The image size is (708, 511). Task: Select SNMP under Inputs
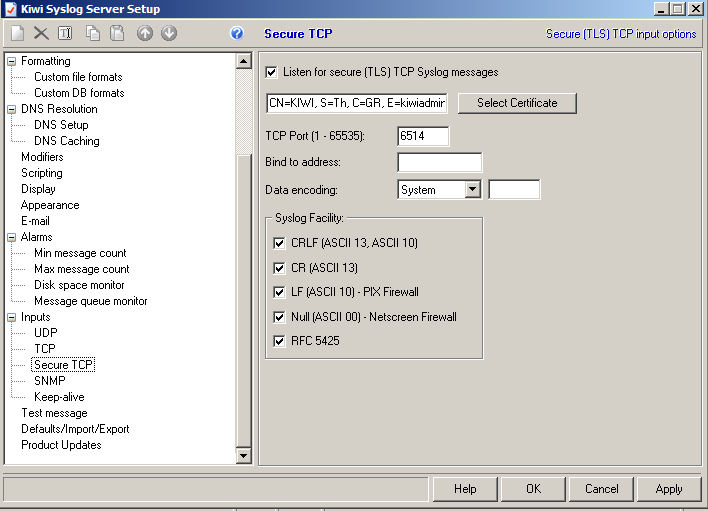coord(50,381)
